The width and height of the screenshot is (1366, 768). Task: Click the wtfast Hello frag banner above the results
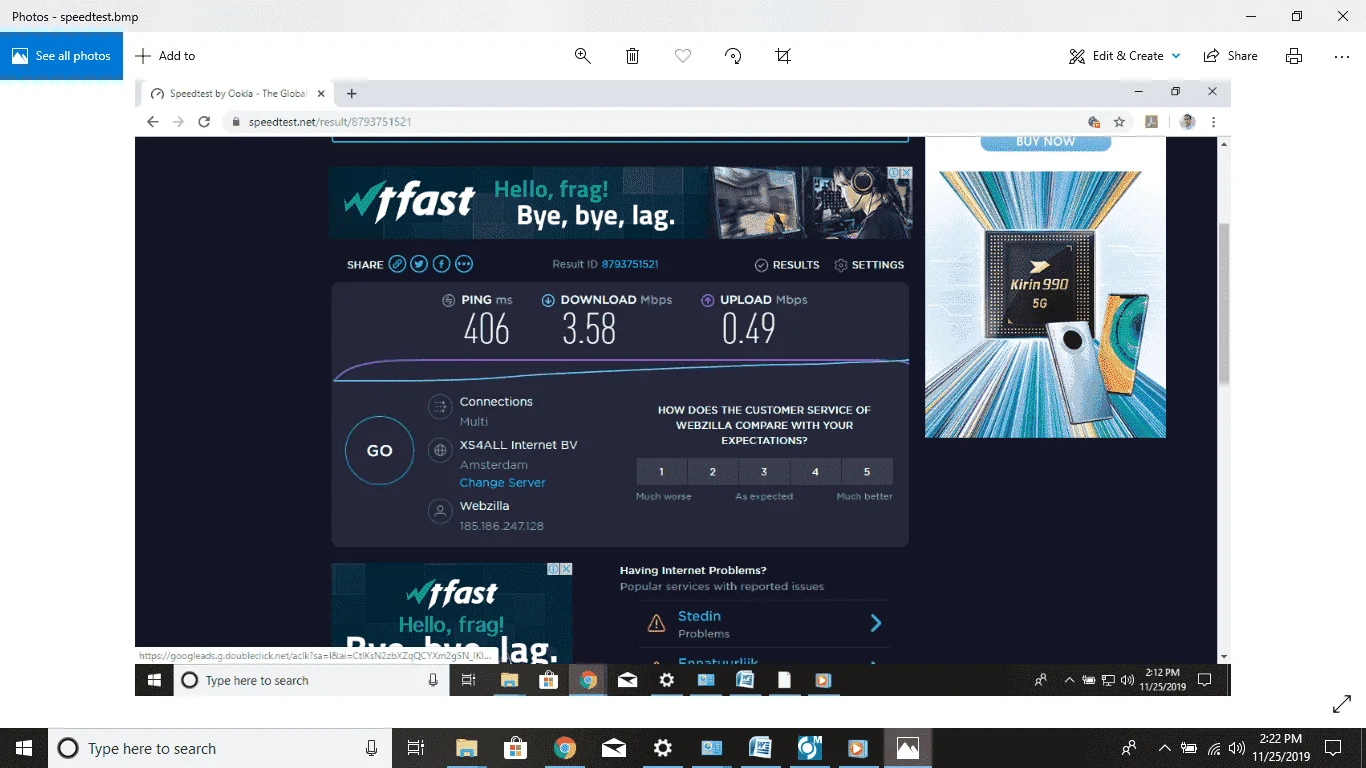[620, 203]
